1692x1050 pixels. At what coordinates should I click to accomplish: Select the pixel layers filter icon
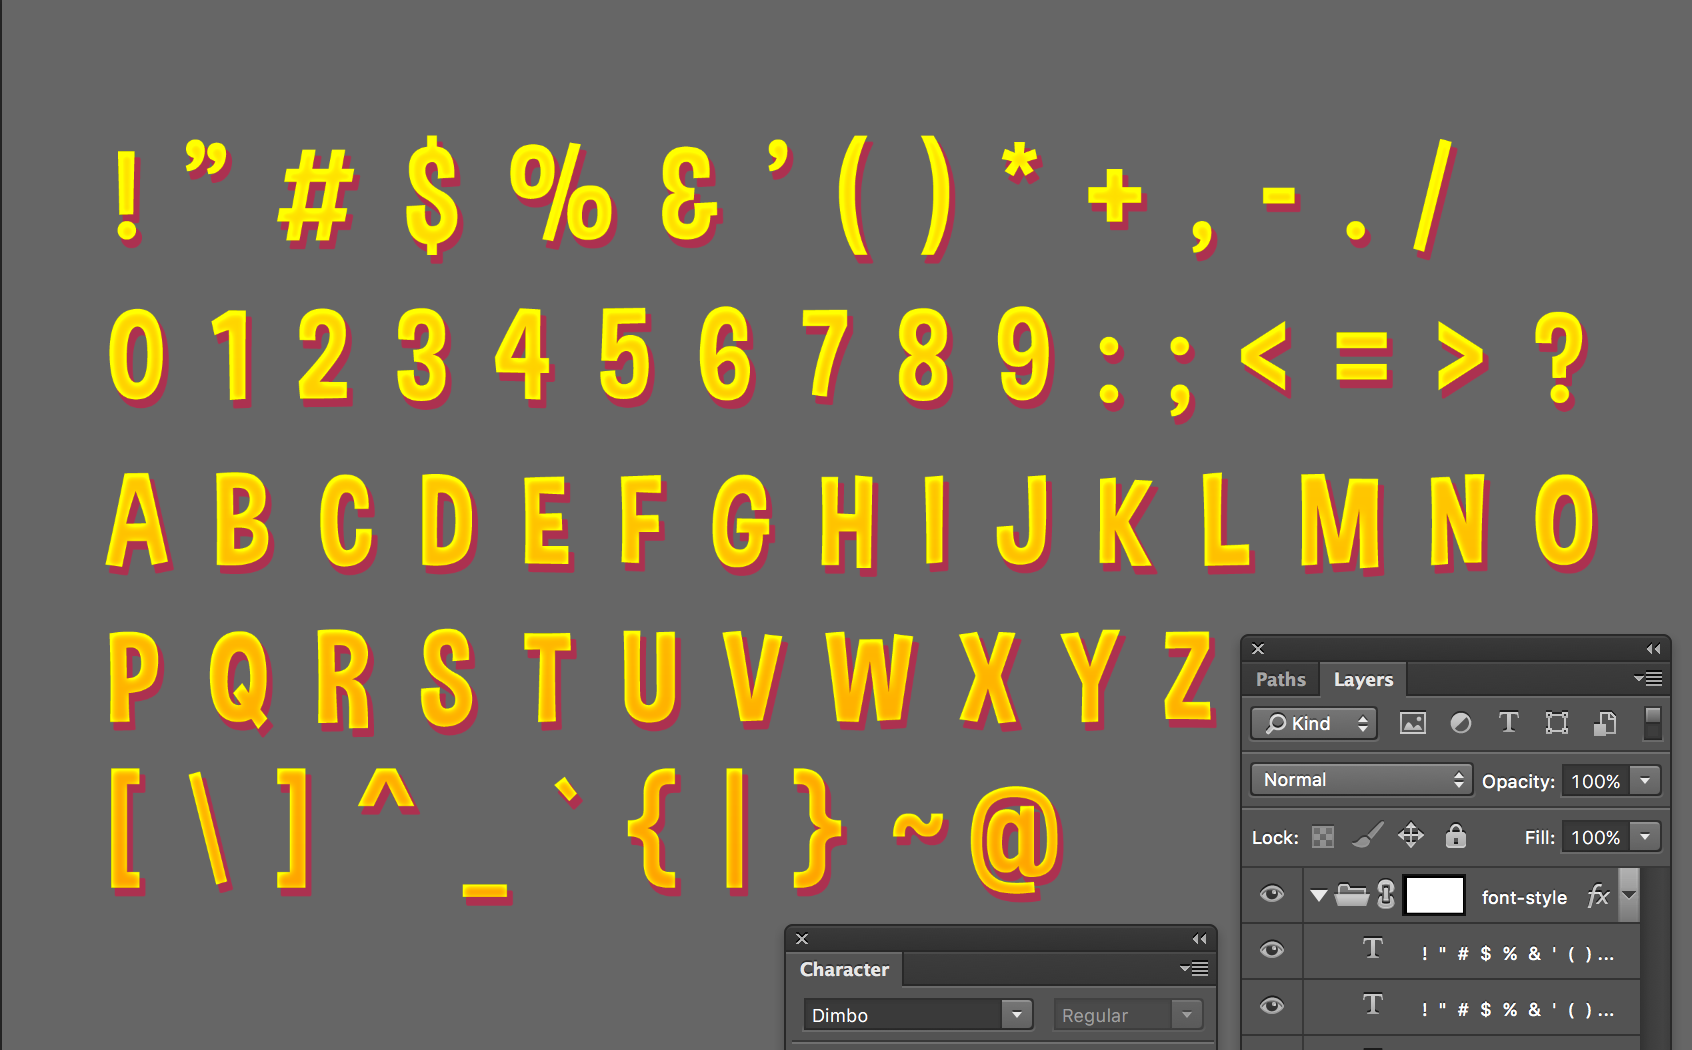click(1412, 722)
